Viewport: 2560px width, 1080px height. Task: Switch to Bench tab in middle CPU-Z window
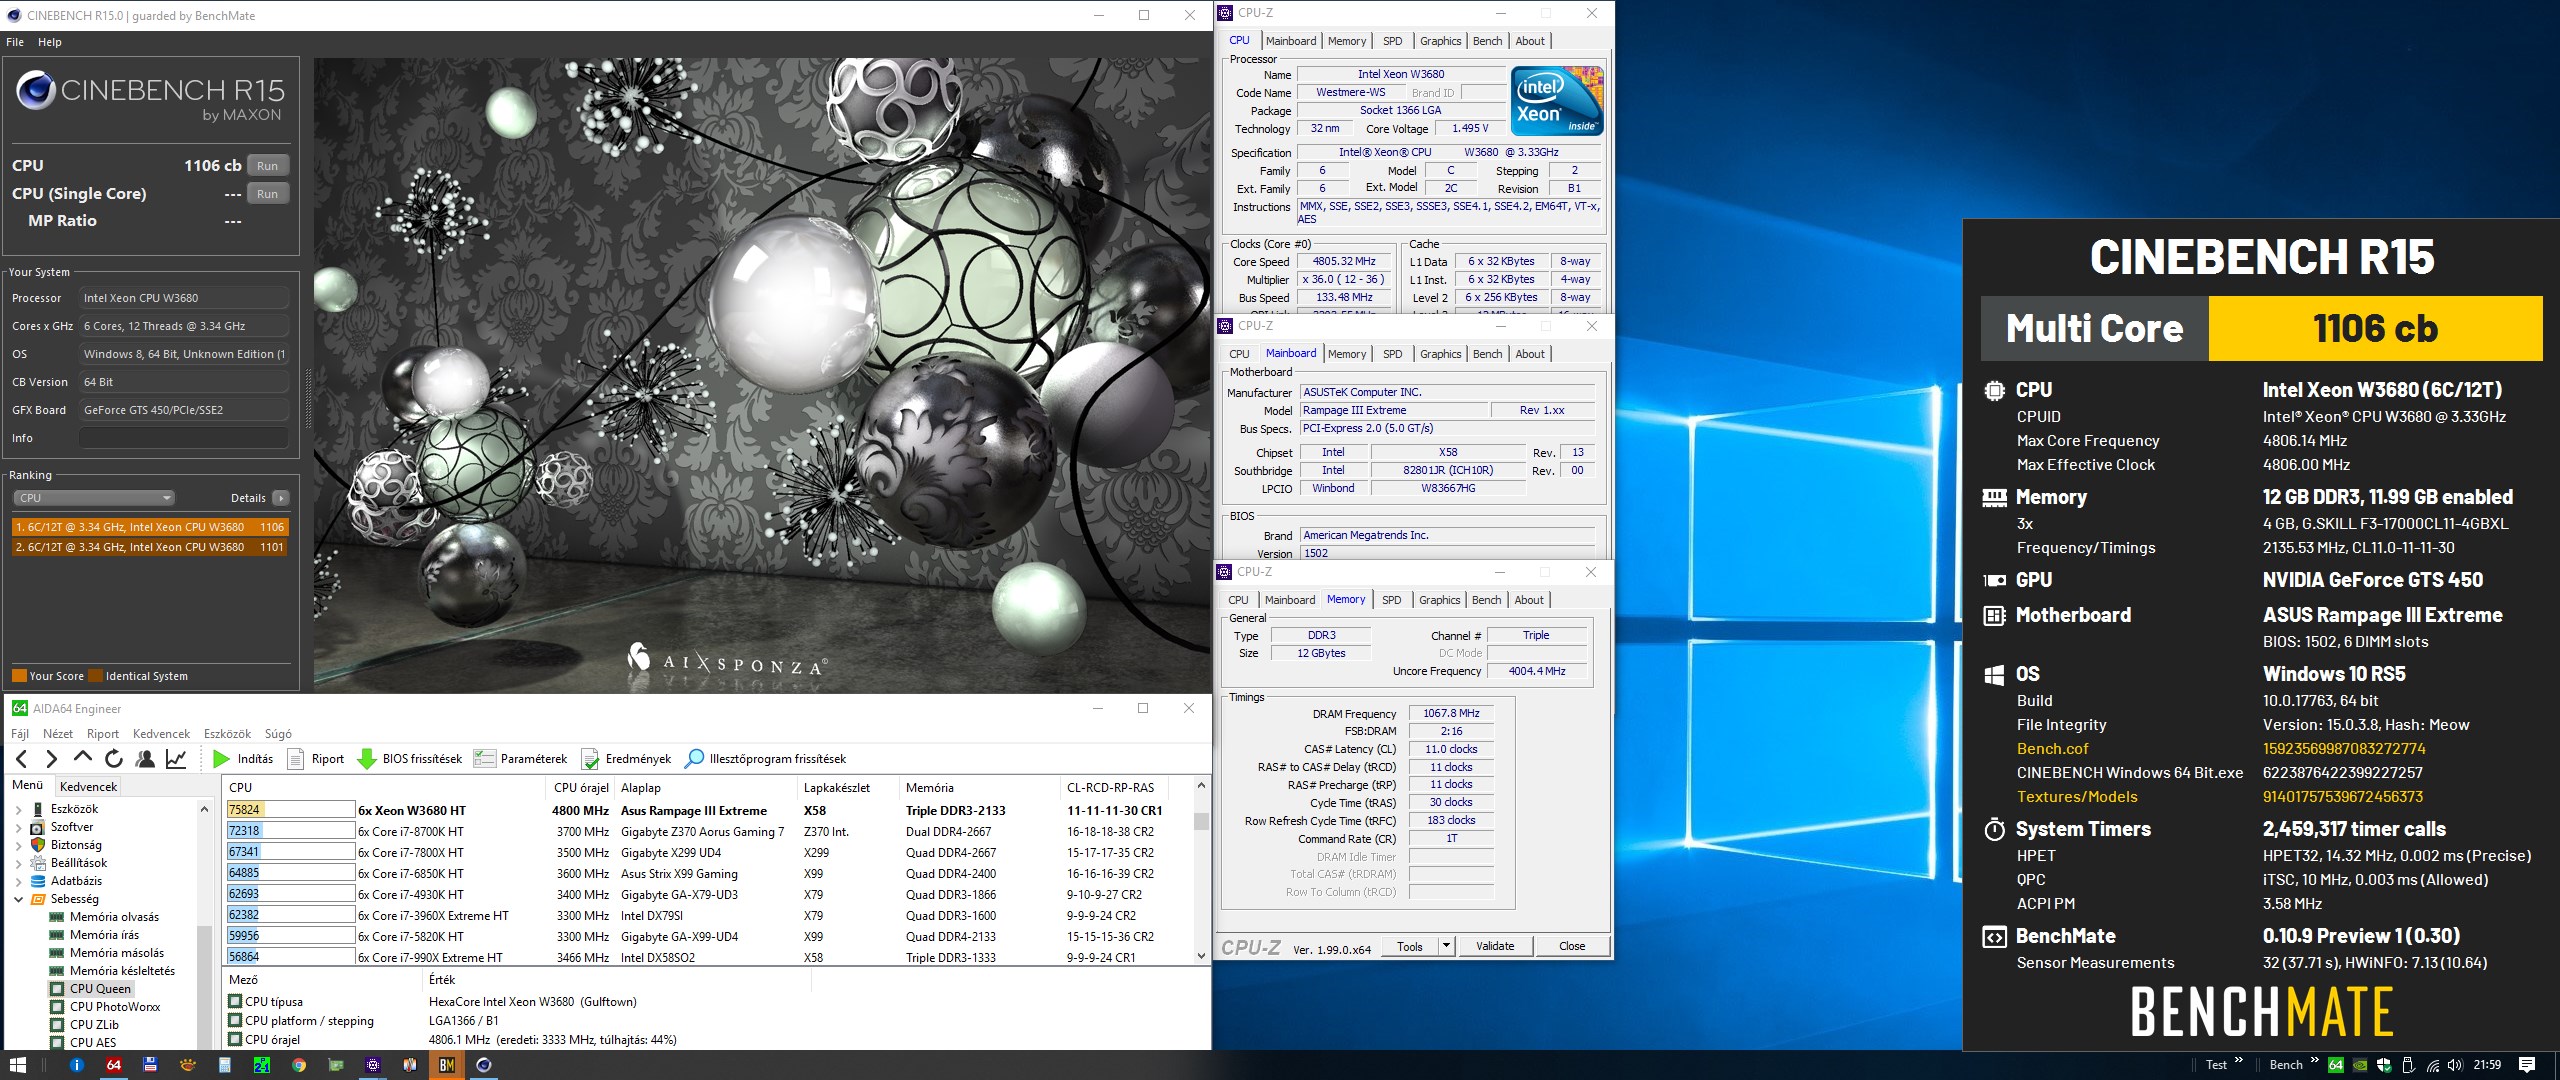pos(1487,354)
